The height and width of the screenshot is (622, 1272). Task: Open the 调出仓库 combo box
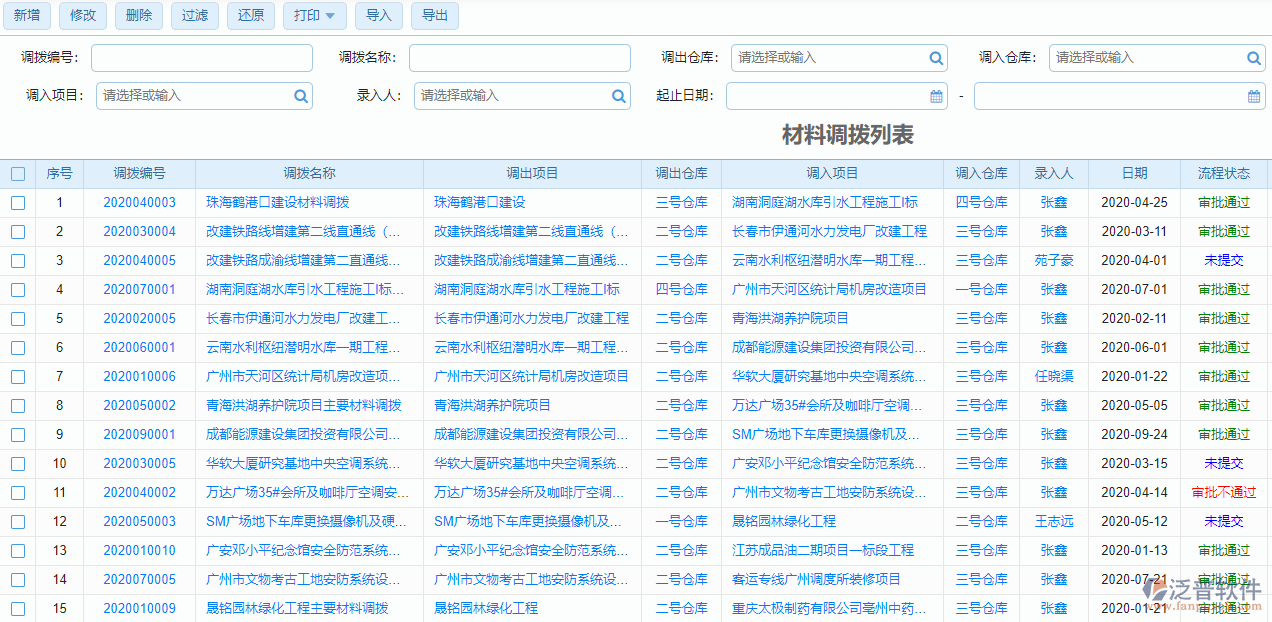pos(828,59)
